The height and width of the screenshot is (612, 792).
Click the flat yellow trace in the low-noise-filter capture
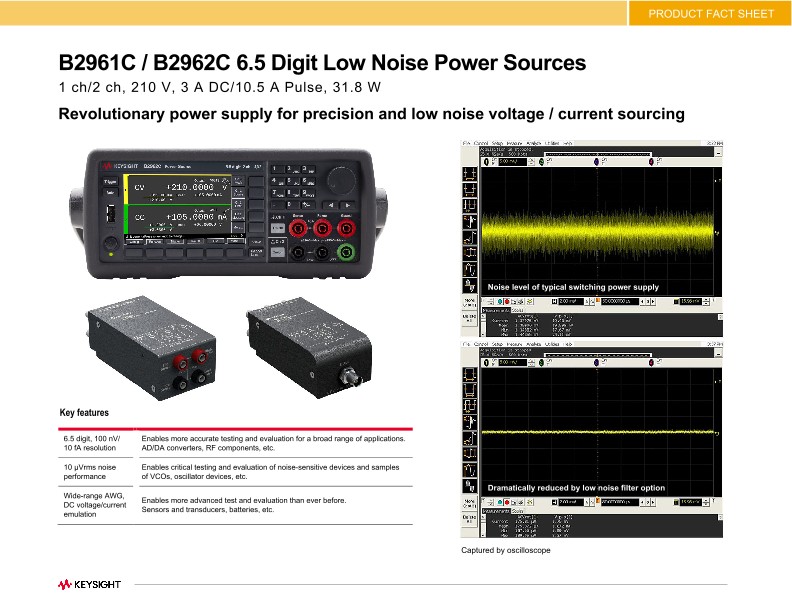[598, 432]
